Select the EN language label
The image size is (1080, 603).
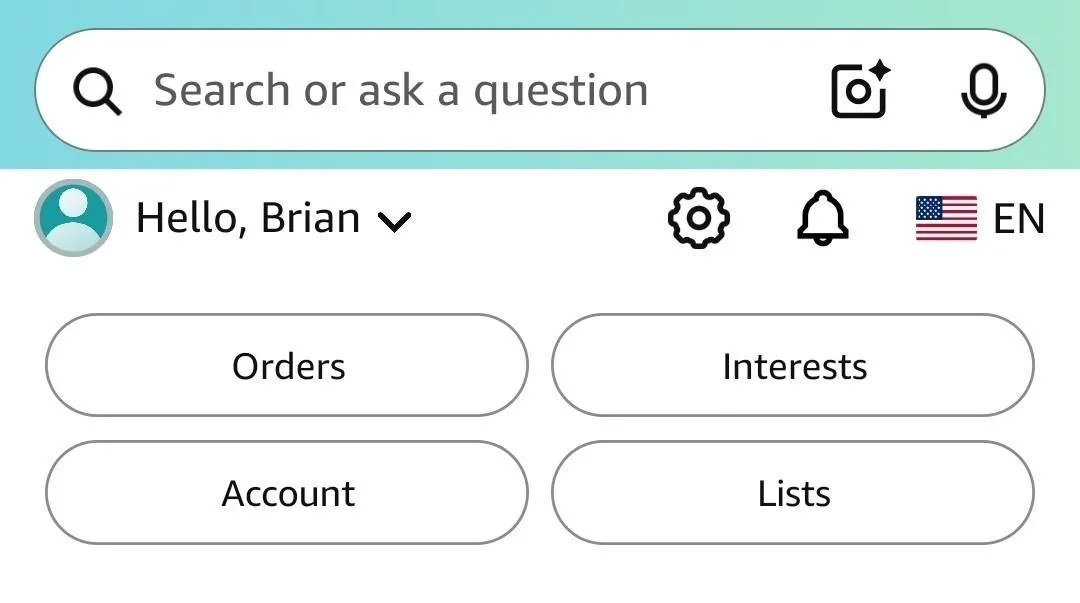[x=1018, y=219]
